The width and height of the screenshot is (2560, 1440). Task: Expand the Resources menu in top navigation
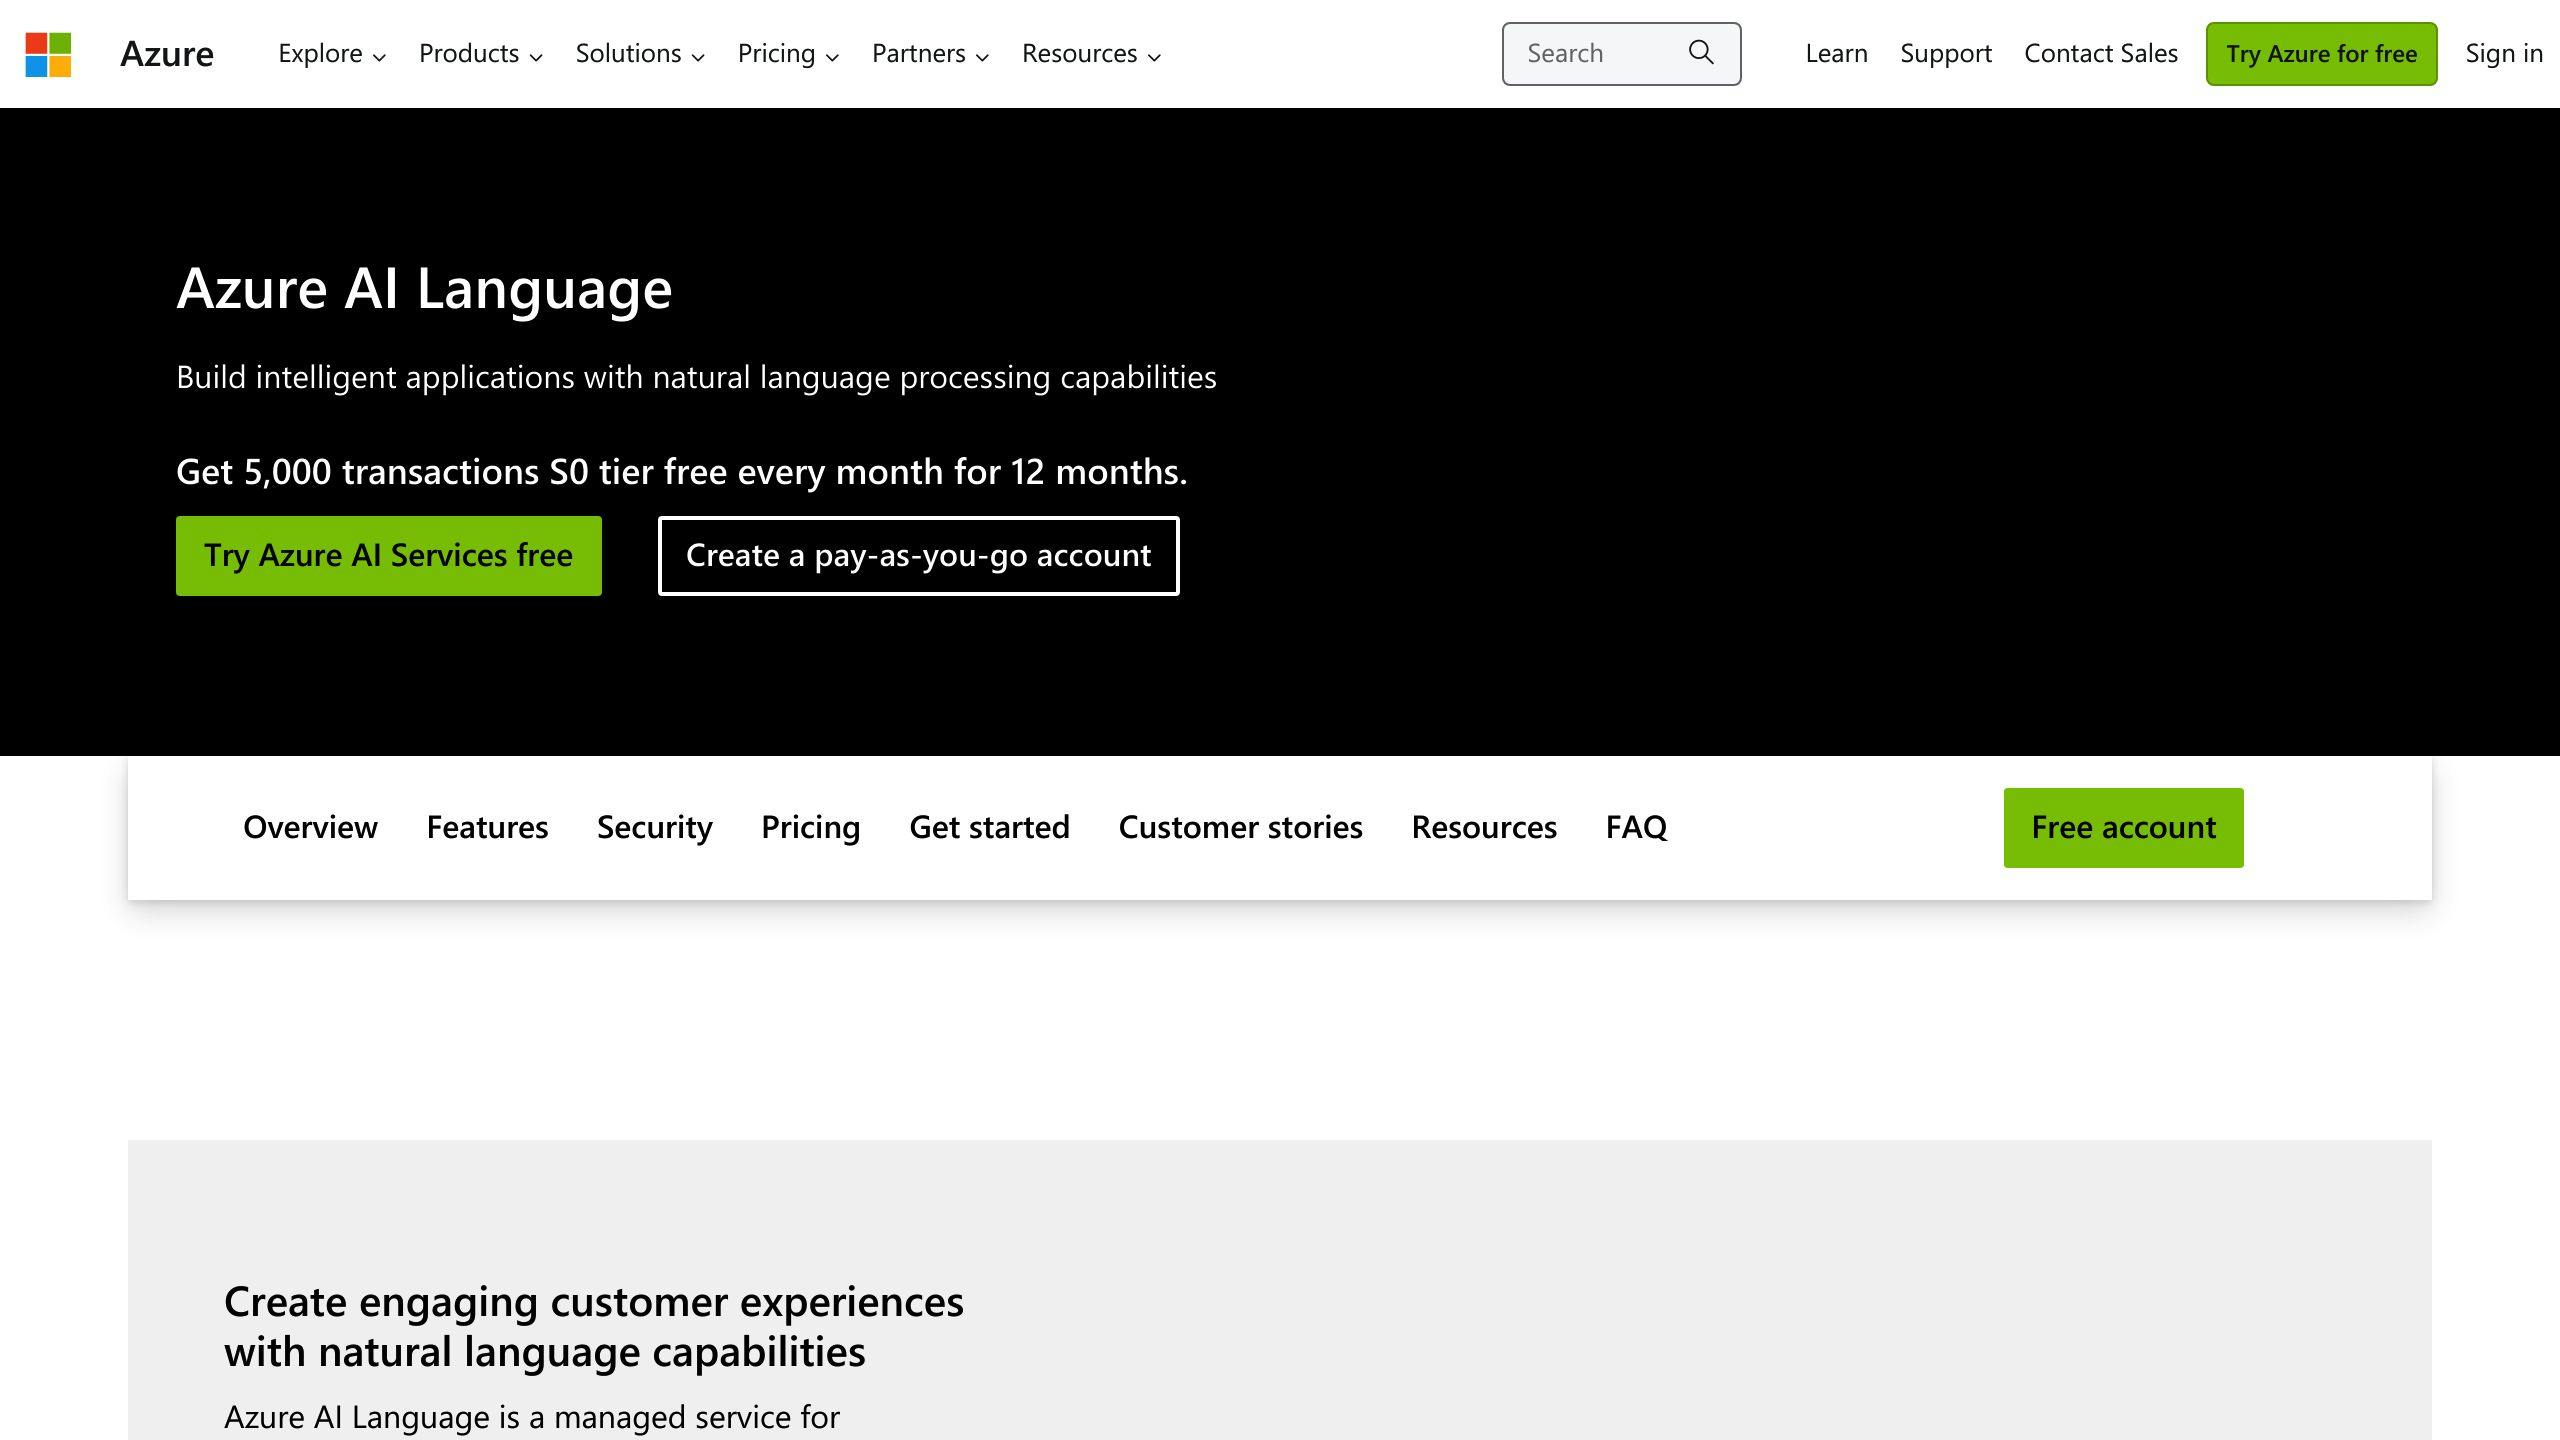point(1091,54)
